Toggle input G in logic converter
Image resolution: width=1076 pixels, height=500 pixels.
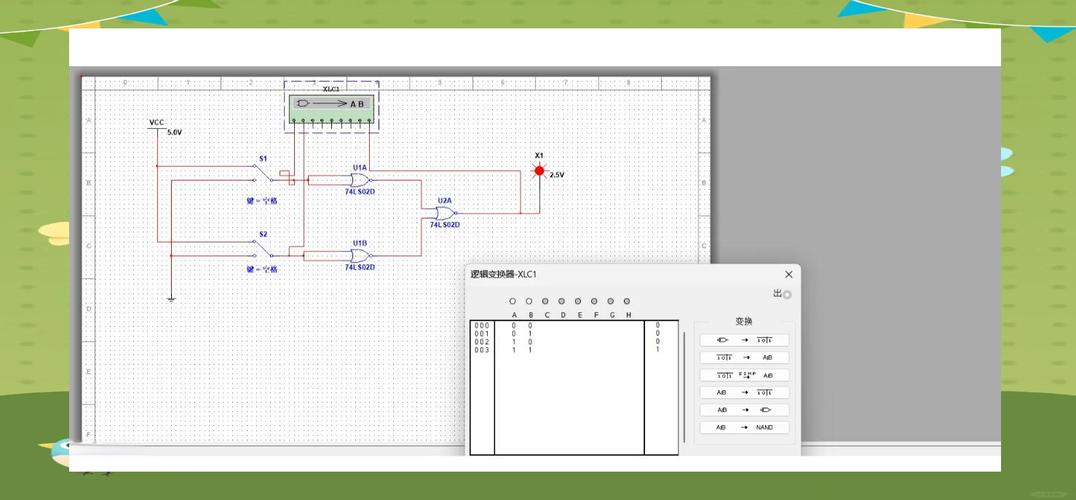click(611, 301)
